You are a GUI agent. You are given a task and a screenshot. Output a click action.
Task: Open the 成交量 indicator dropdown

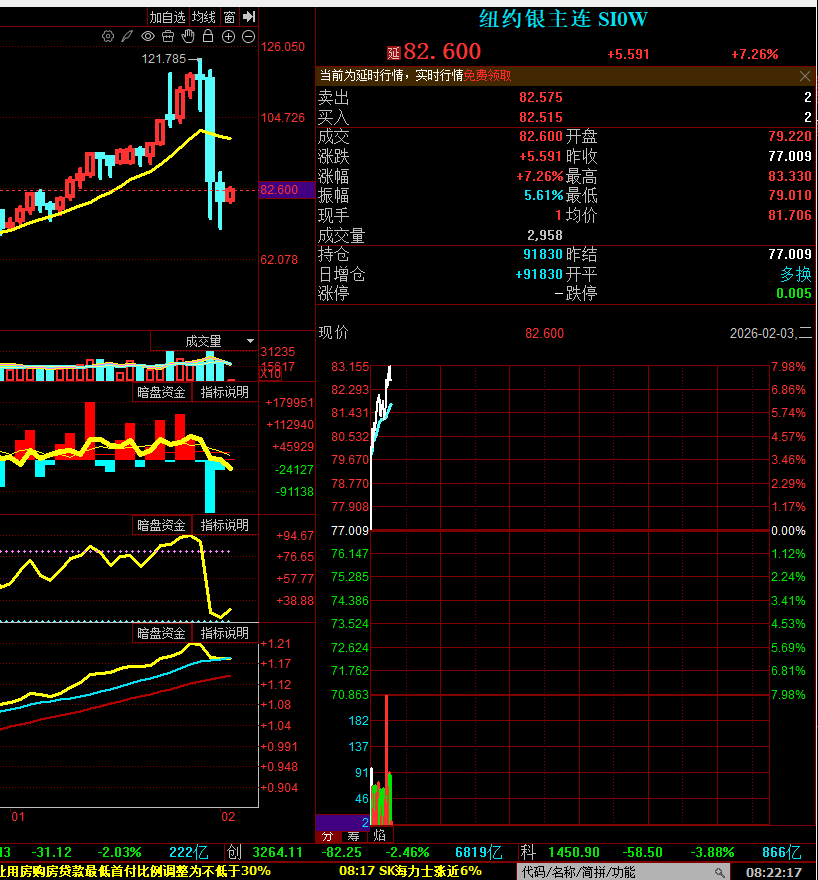click(x=250, y=341)
